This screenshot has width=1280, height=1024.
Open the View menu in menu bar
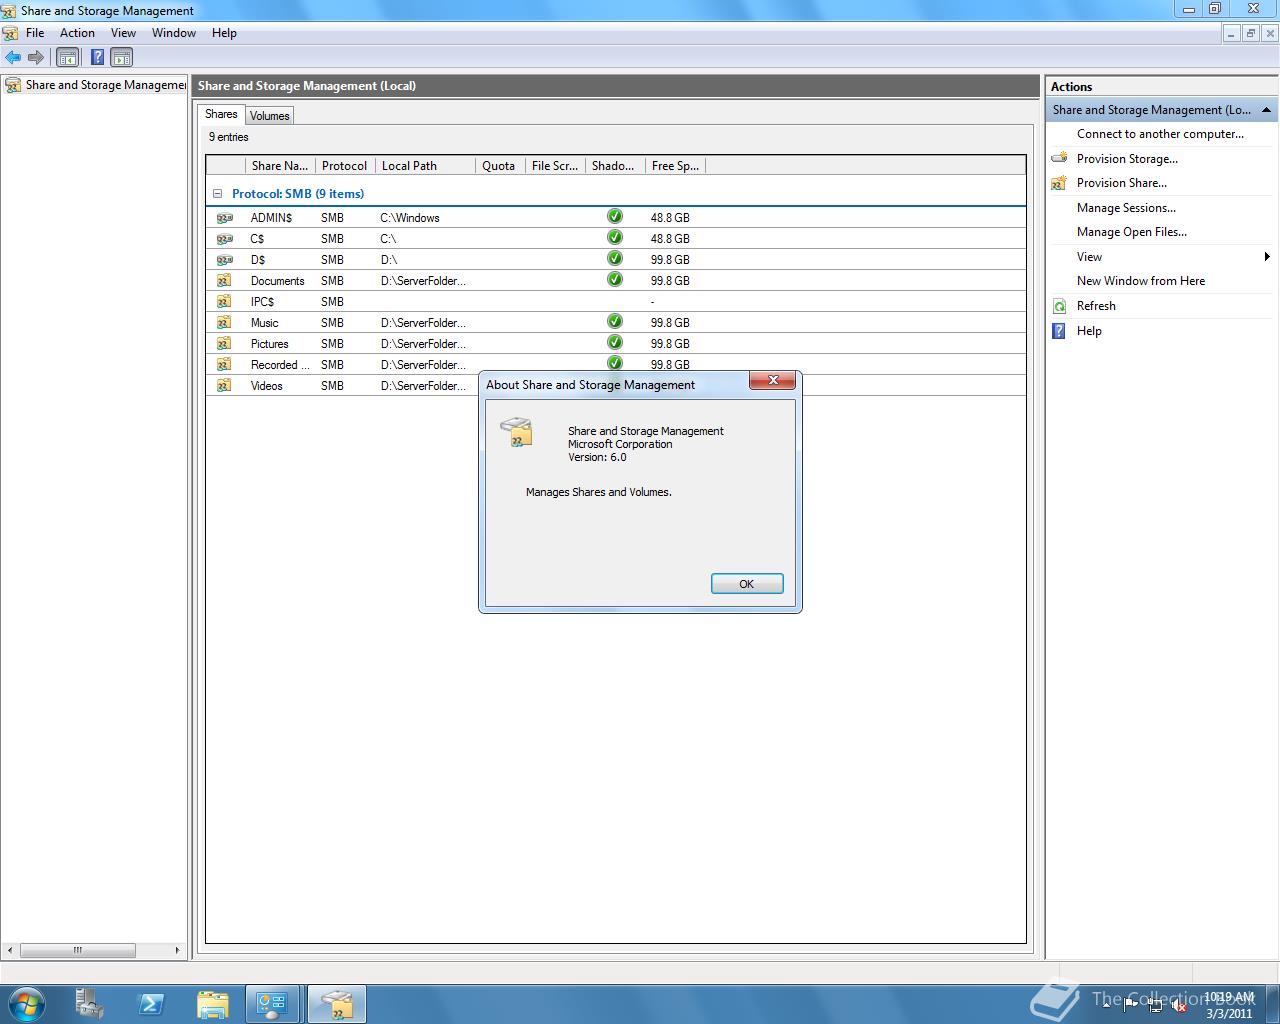(123, 33)
